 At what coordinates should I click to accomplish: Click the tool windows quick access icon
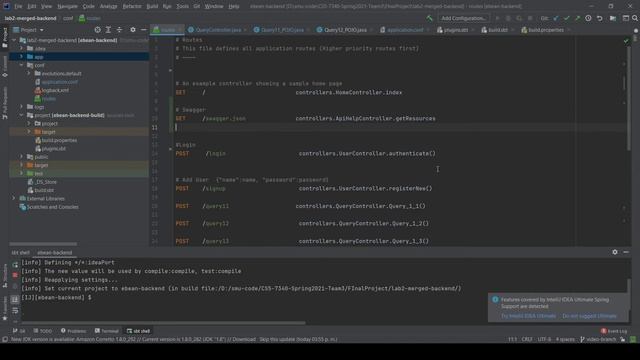coord(4,339)
